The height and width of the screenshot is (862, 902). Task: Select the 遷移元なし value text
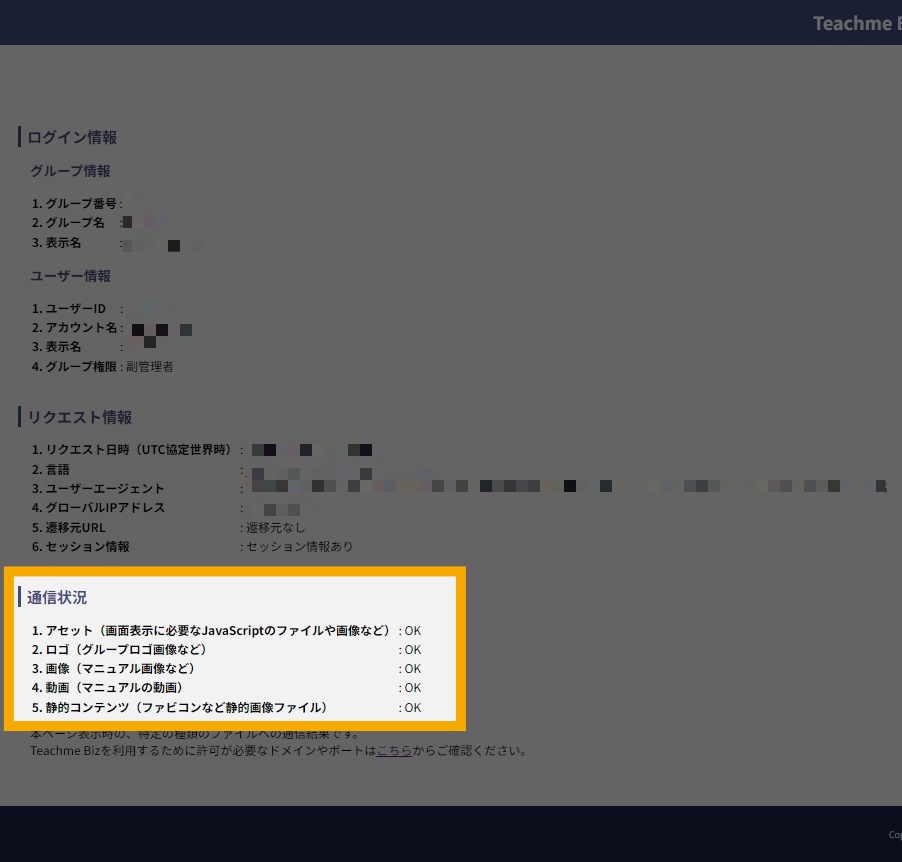coord(276,527)
